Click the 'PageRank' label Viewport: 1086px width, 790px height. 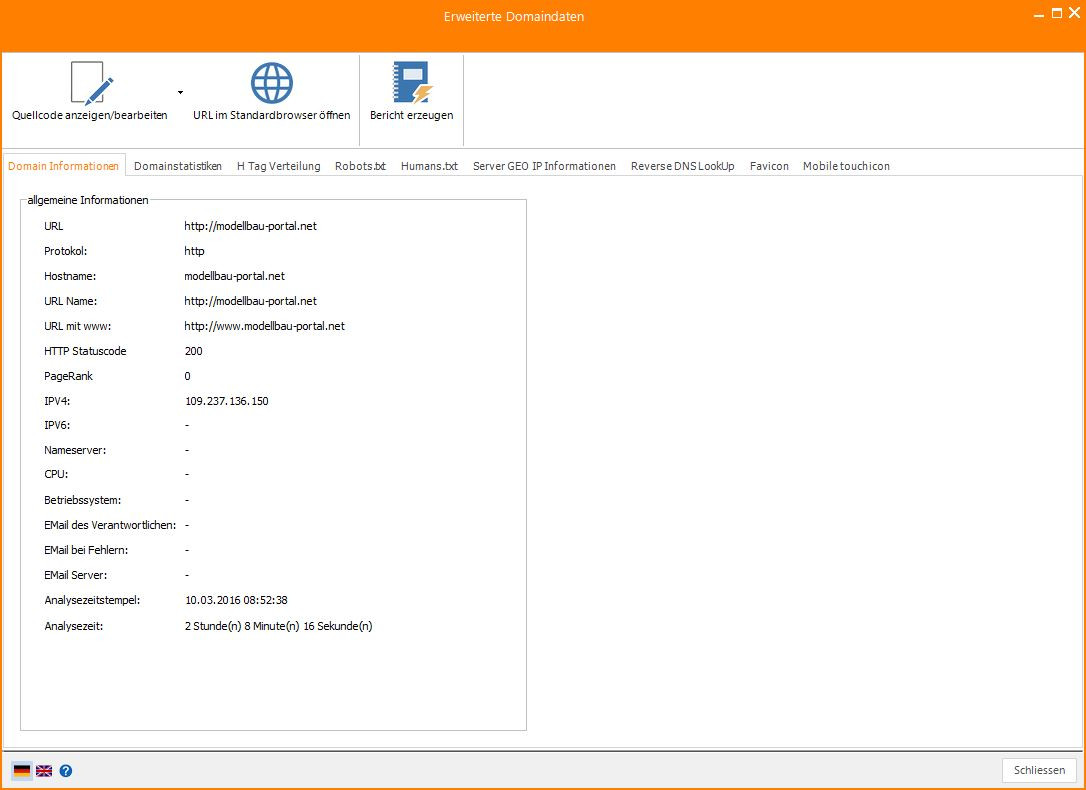pos(69,376)
